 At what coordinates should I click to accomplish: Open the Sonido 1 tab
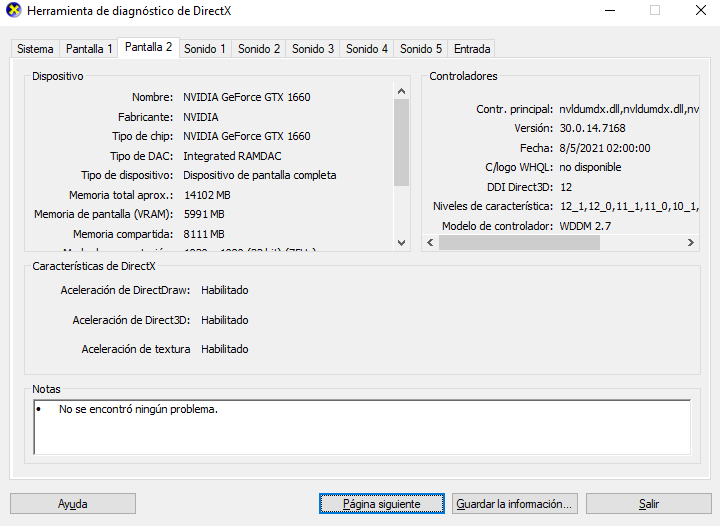(x=205, y=49)
